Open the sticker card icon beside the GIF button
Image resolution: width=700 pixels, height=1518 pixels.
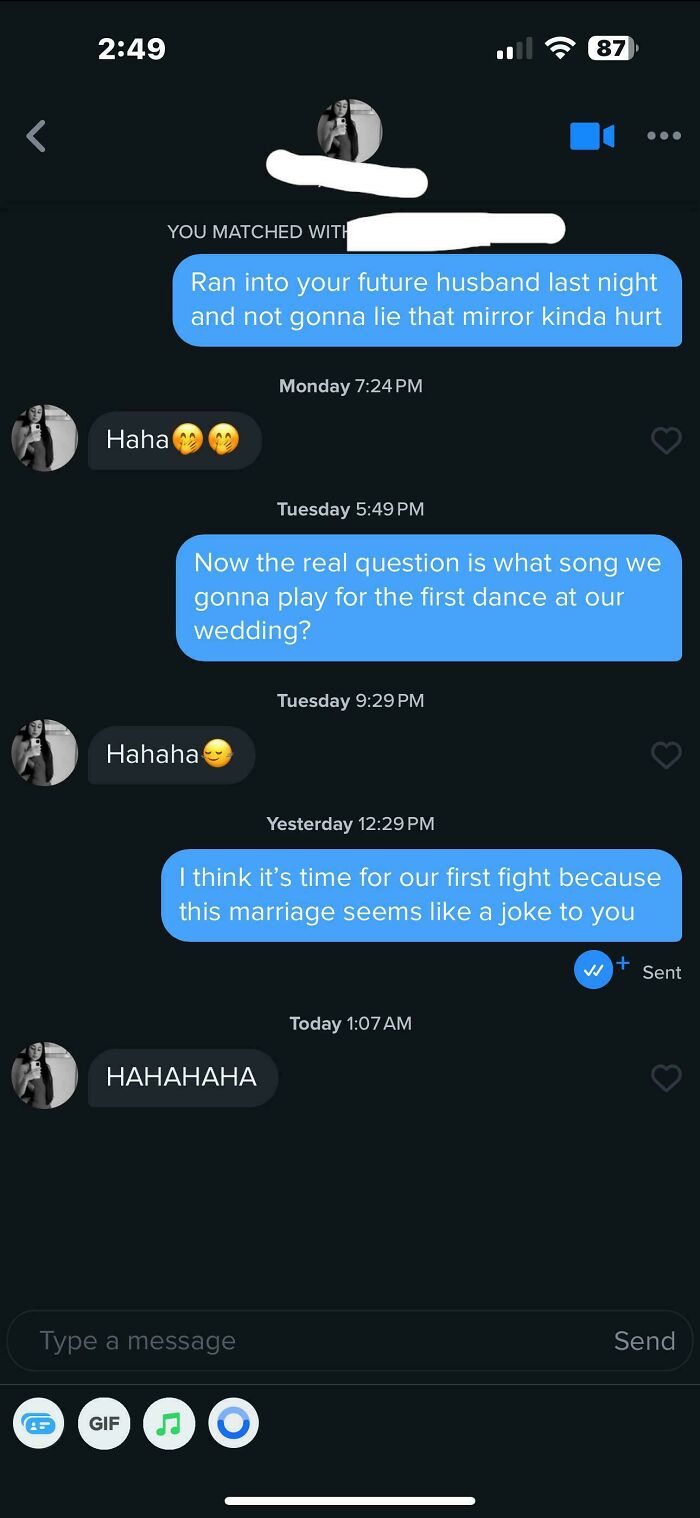[39, 1424]
